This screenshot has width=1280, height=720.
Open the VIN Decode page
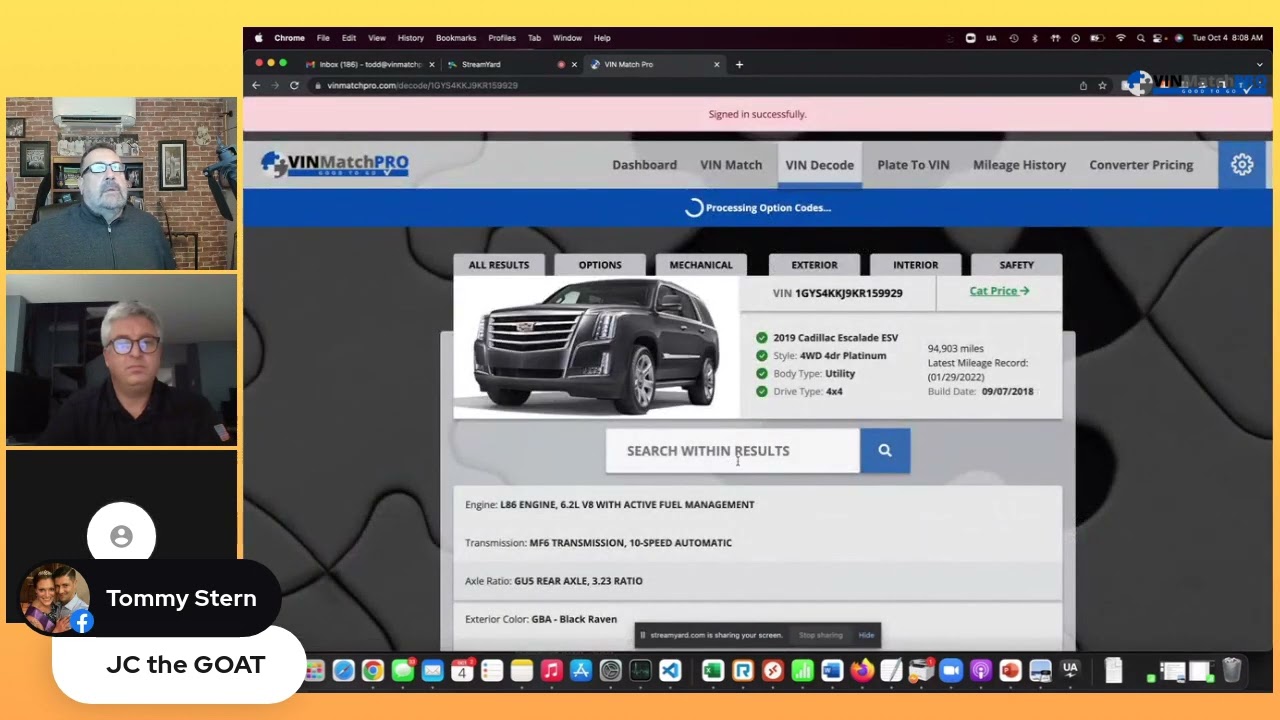pos(820,165)
